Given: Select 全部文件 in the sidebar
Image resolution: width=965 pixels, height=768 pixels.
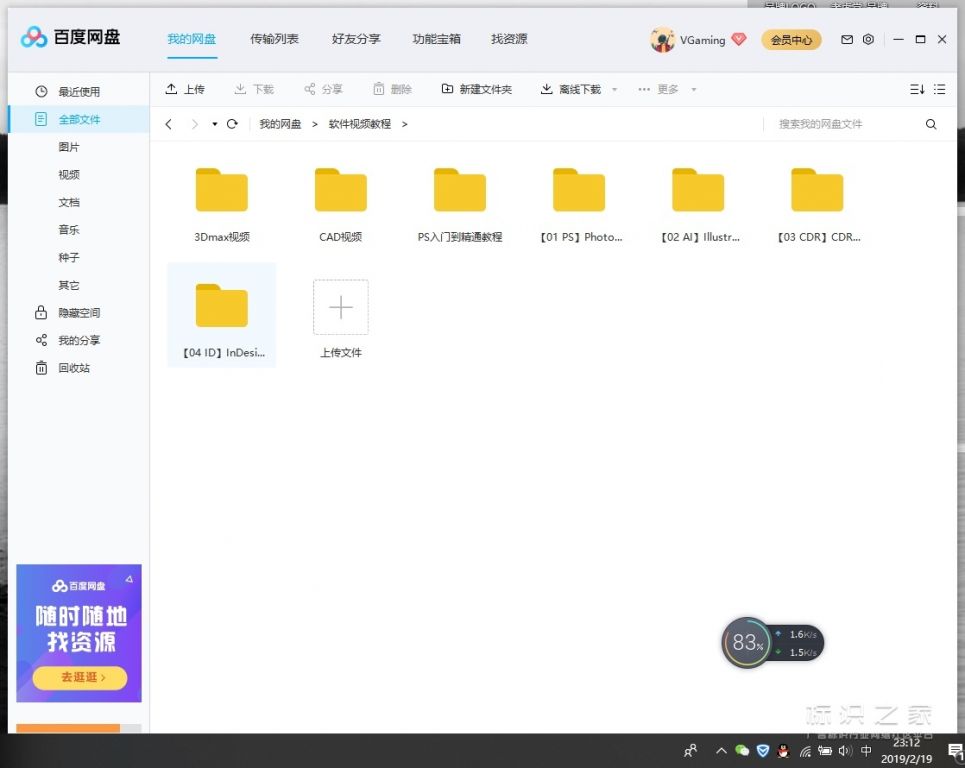Looking at the screenshot, I should (x=79, y=119).
